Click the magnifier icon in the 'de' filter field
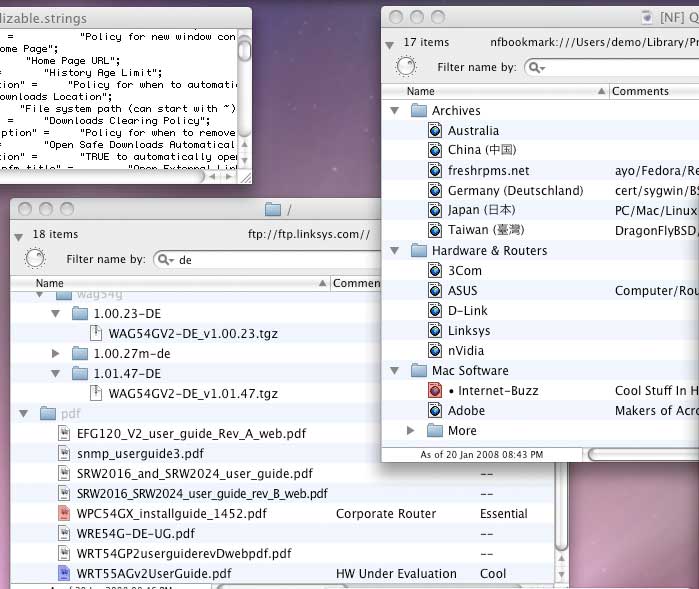699x589 pixels. [x=165, y=260]
